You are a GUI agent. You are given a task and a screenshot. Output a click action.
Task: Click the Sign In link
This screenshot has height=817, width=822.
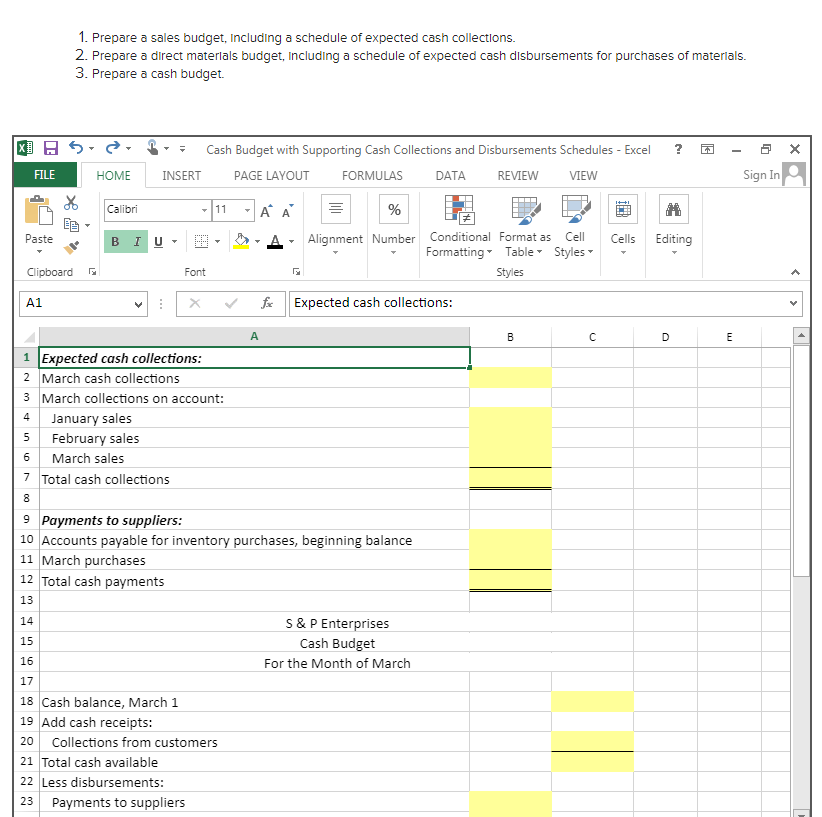[x=760, y=175]
